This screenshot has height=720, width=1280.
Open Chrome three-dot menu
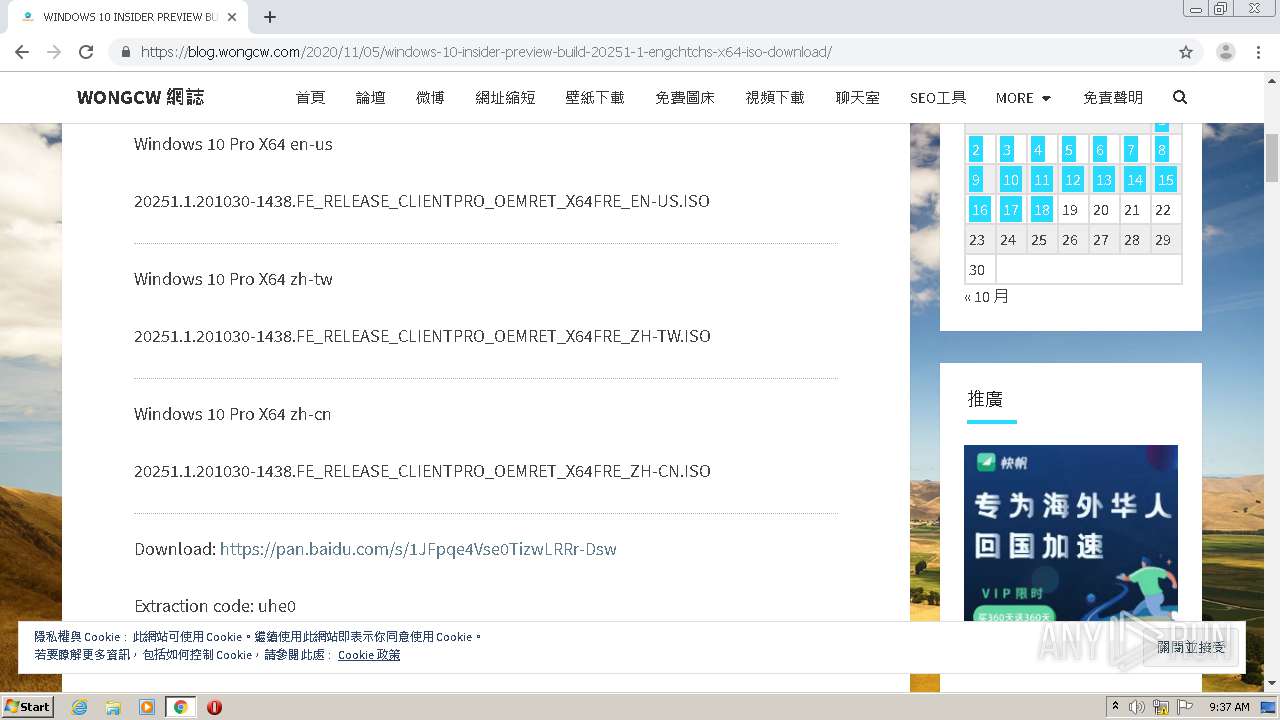pyautogui.click(x=1258, y=52)
